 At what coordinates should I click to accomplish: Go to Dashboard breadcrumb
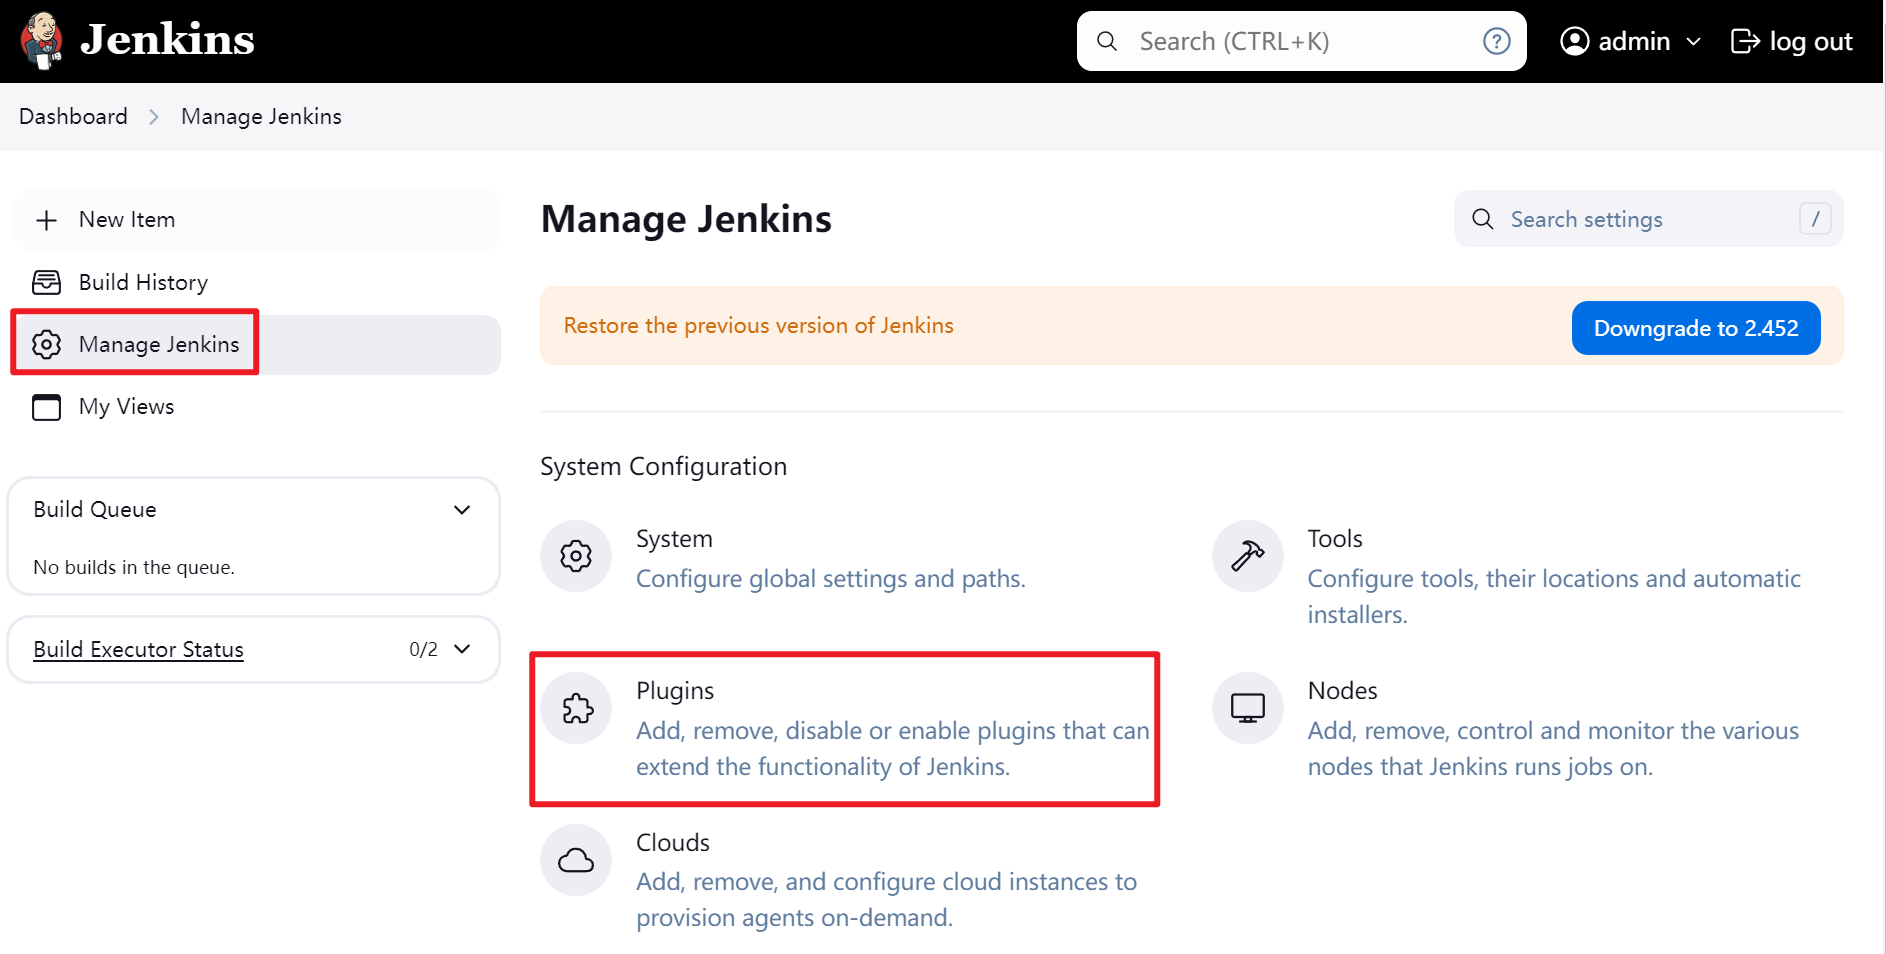coord(73,116)
